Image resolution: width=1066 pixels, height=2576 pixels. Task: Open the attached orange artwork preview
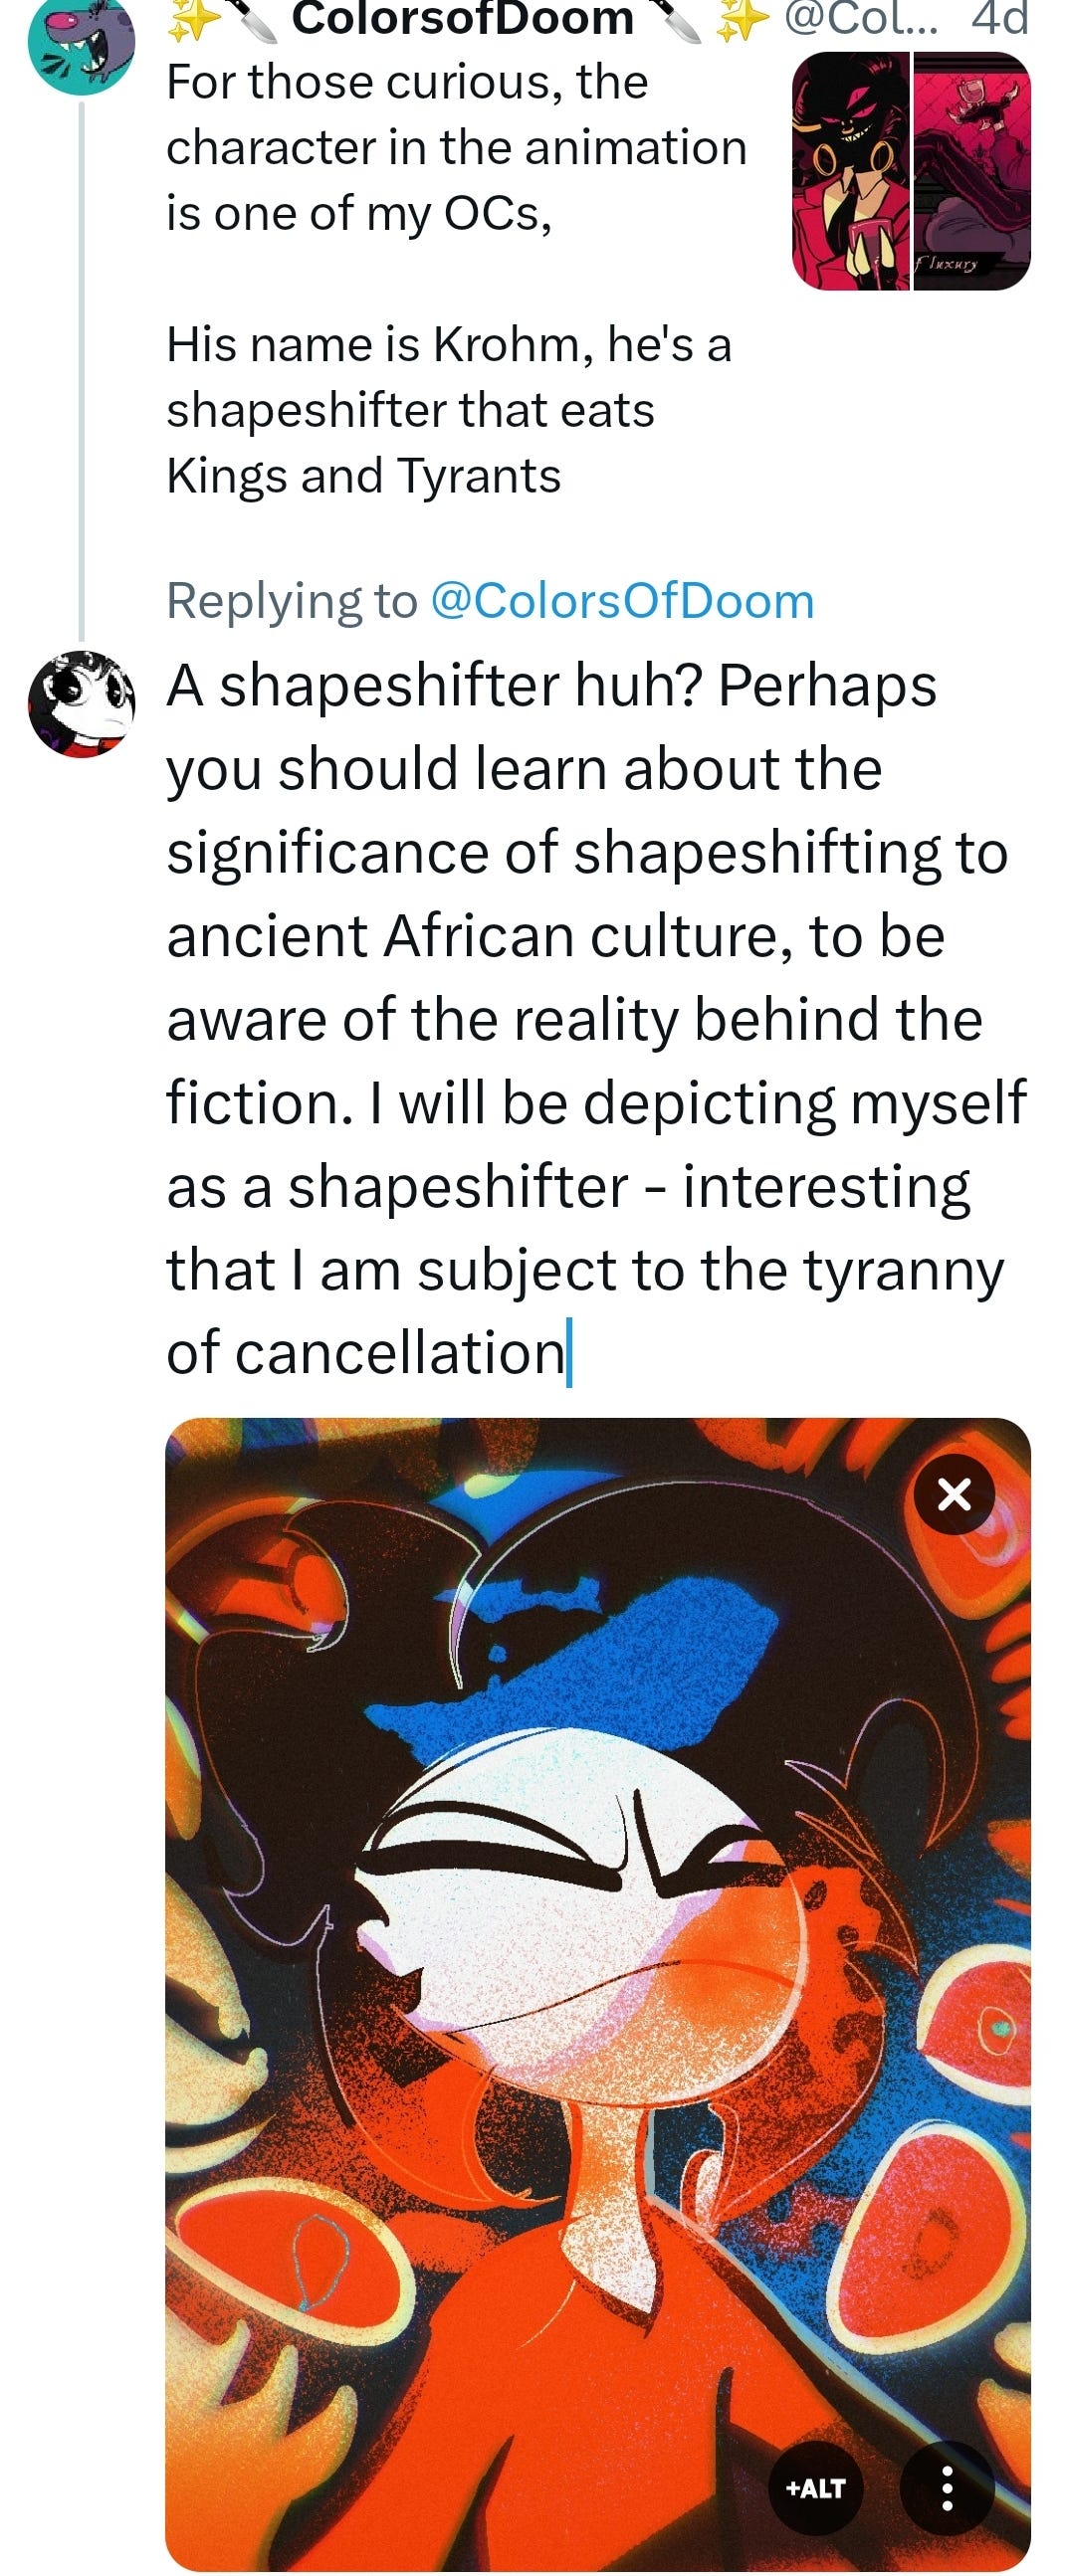[x=598, y=1994]
